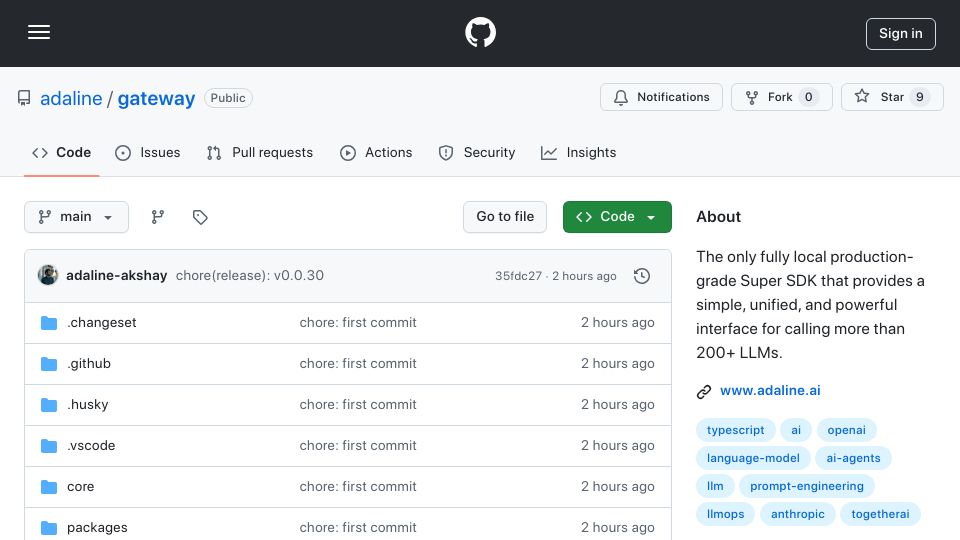The image size is (960, 540).
Task: Fork the gateway repository
Action: (x=781, y=97)
